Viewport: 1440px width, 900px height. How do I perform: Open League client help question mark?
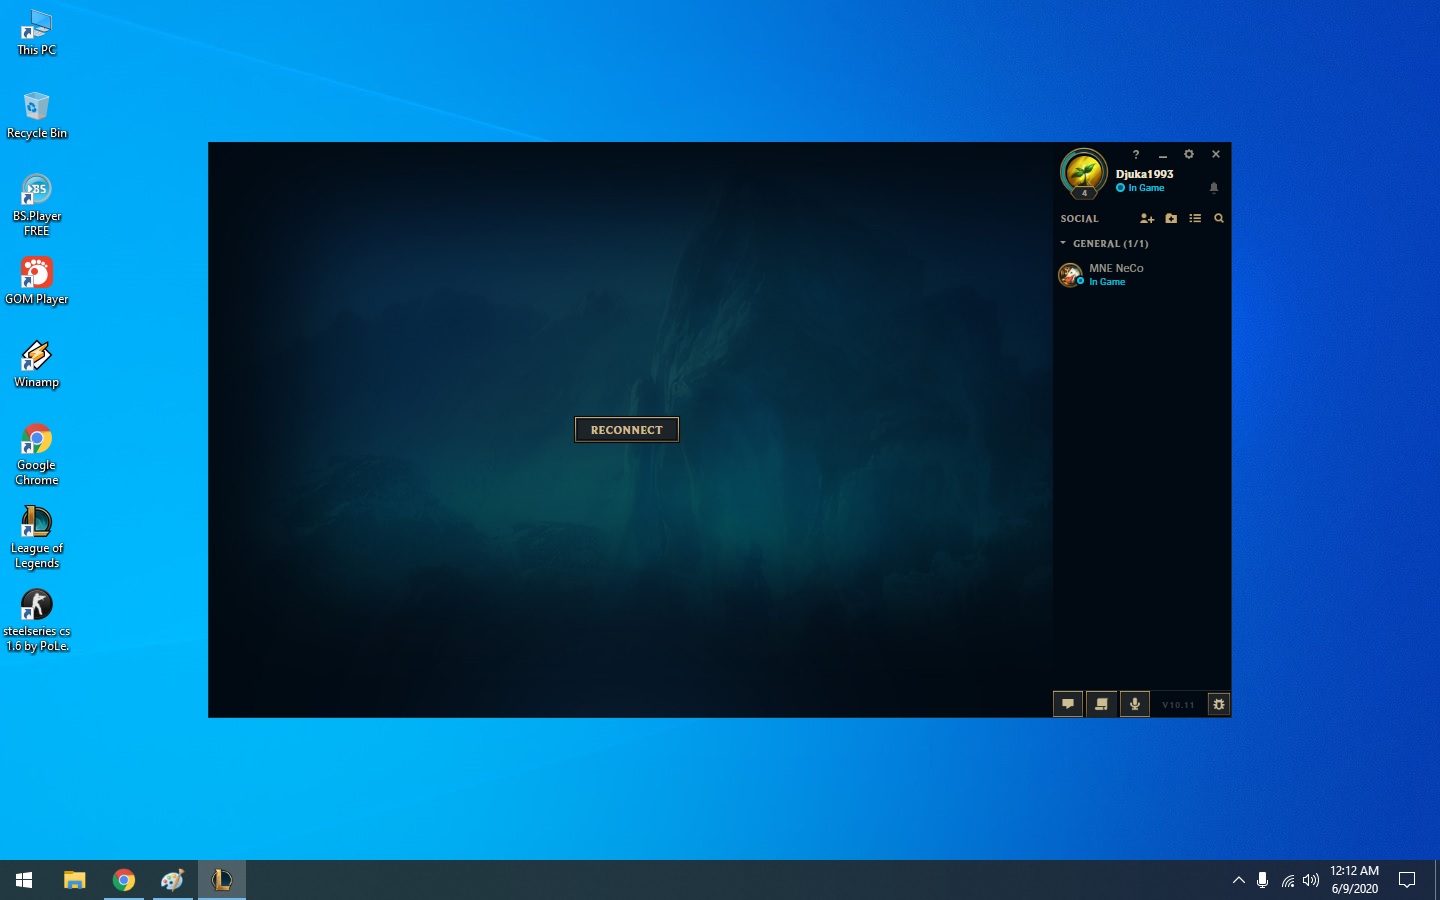(x=1136, y=154)
